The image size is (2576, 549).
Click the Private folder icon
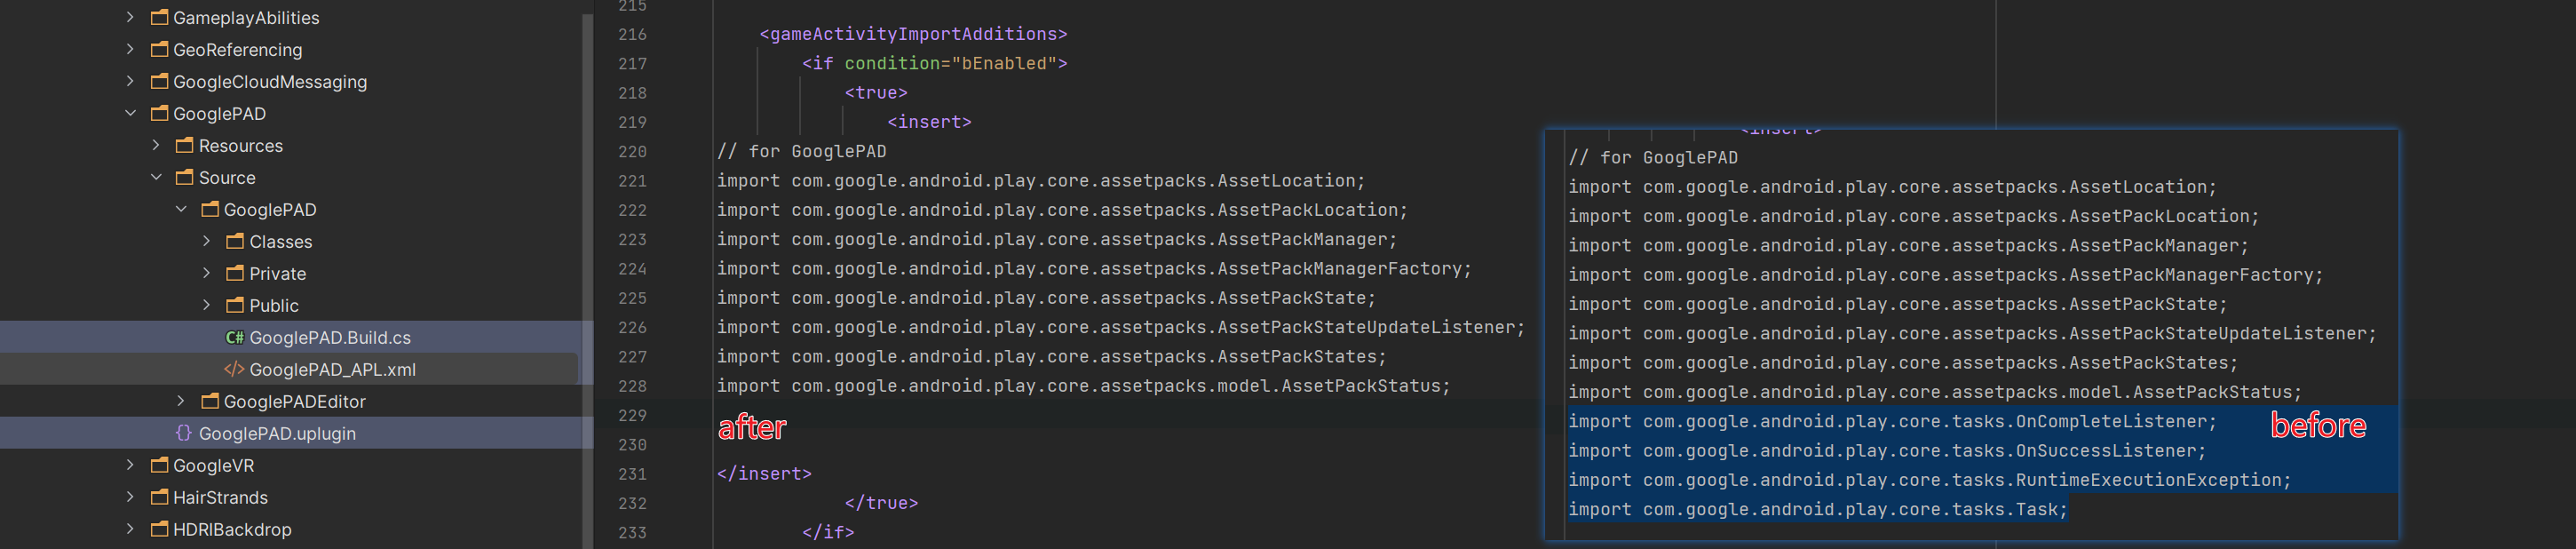[235, 273]
